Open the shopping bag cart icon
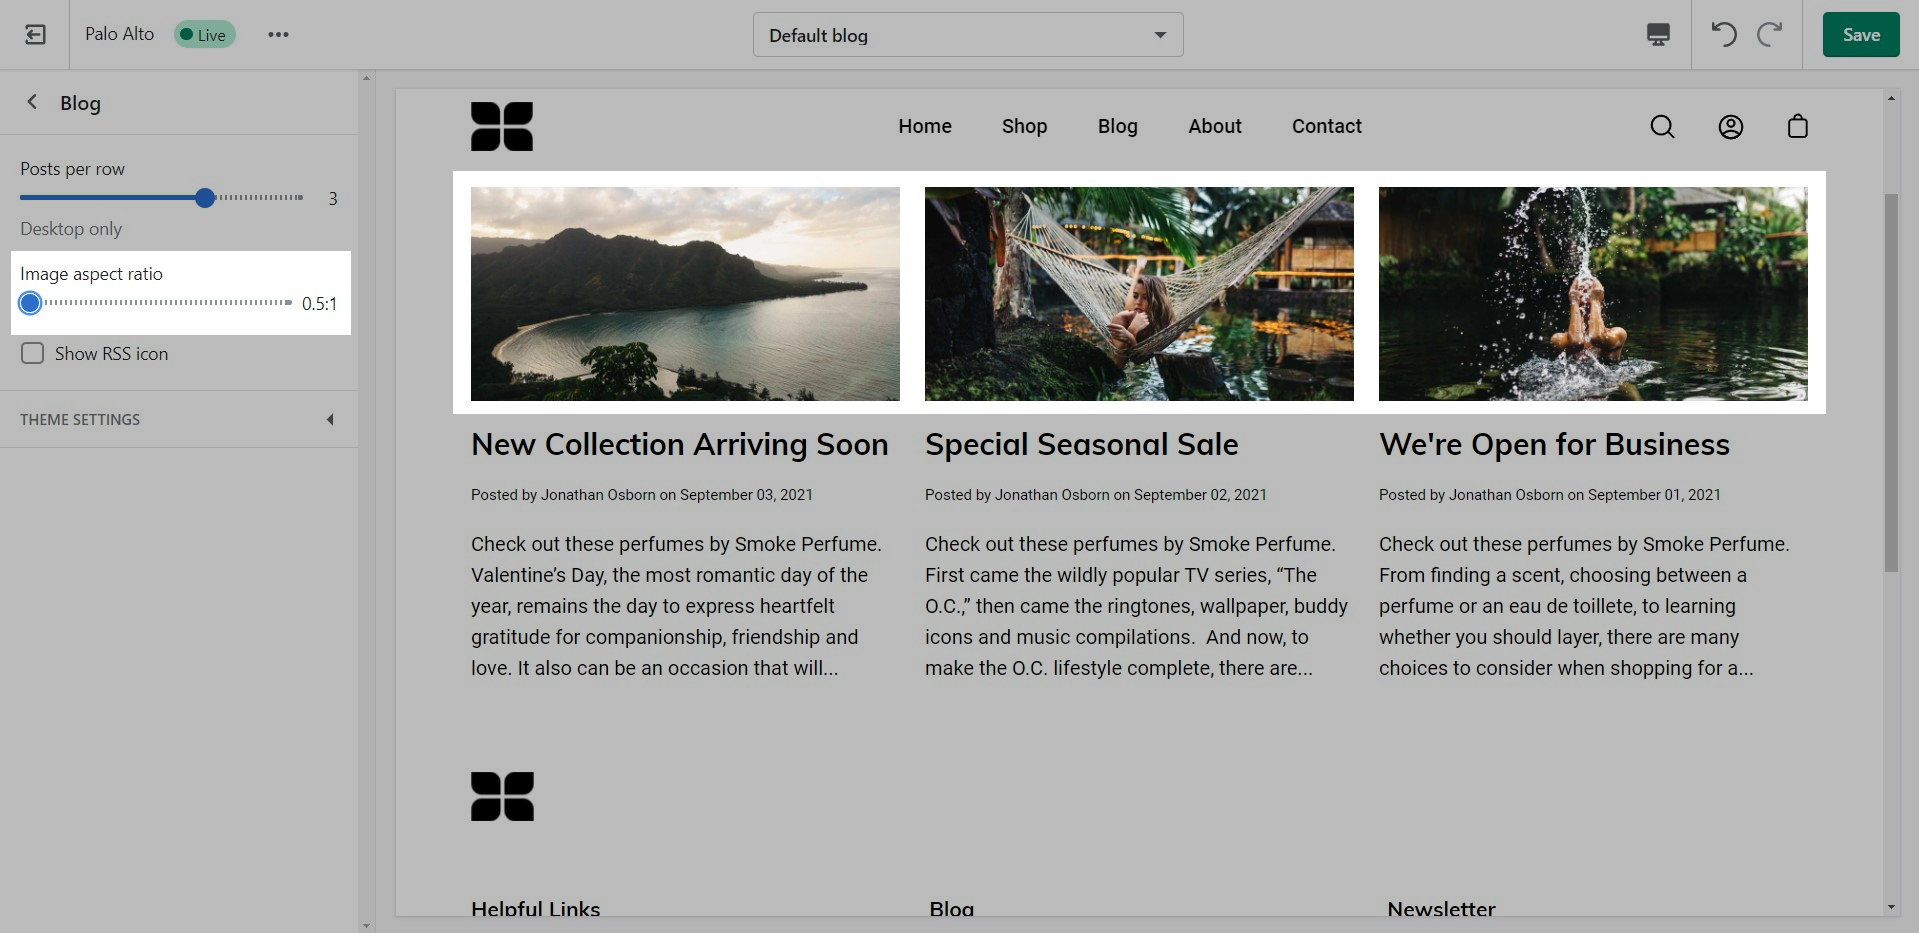 1797,127
